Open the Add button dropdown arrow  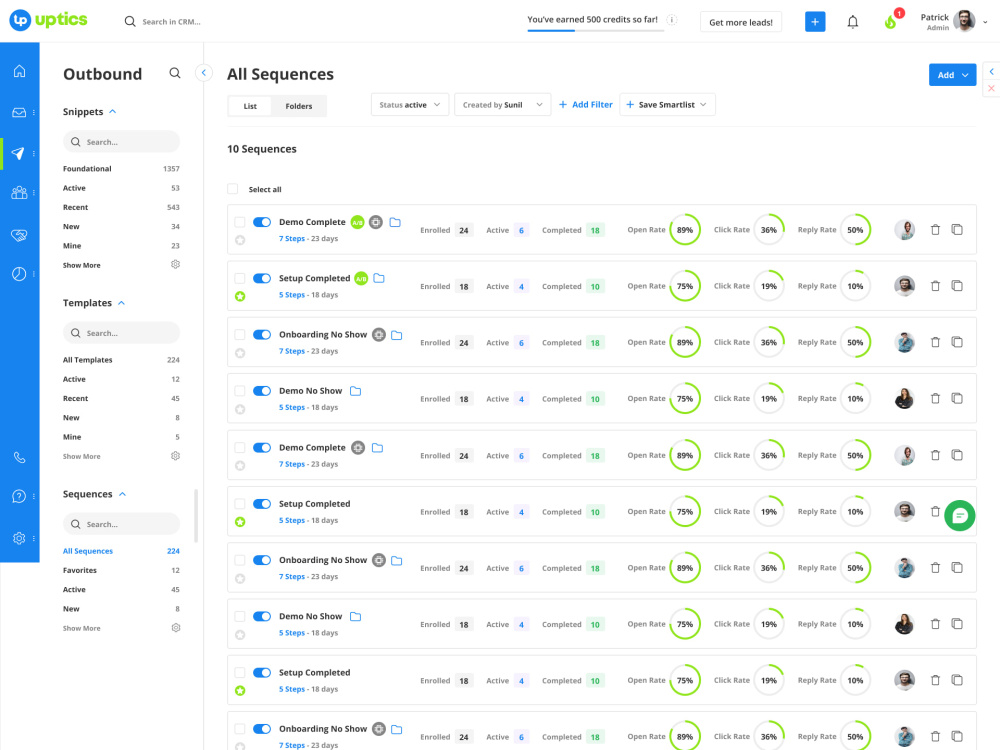point(966,75)
